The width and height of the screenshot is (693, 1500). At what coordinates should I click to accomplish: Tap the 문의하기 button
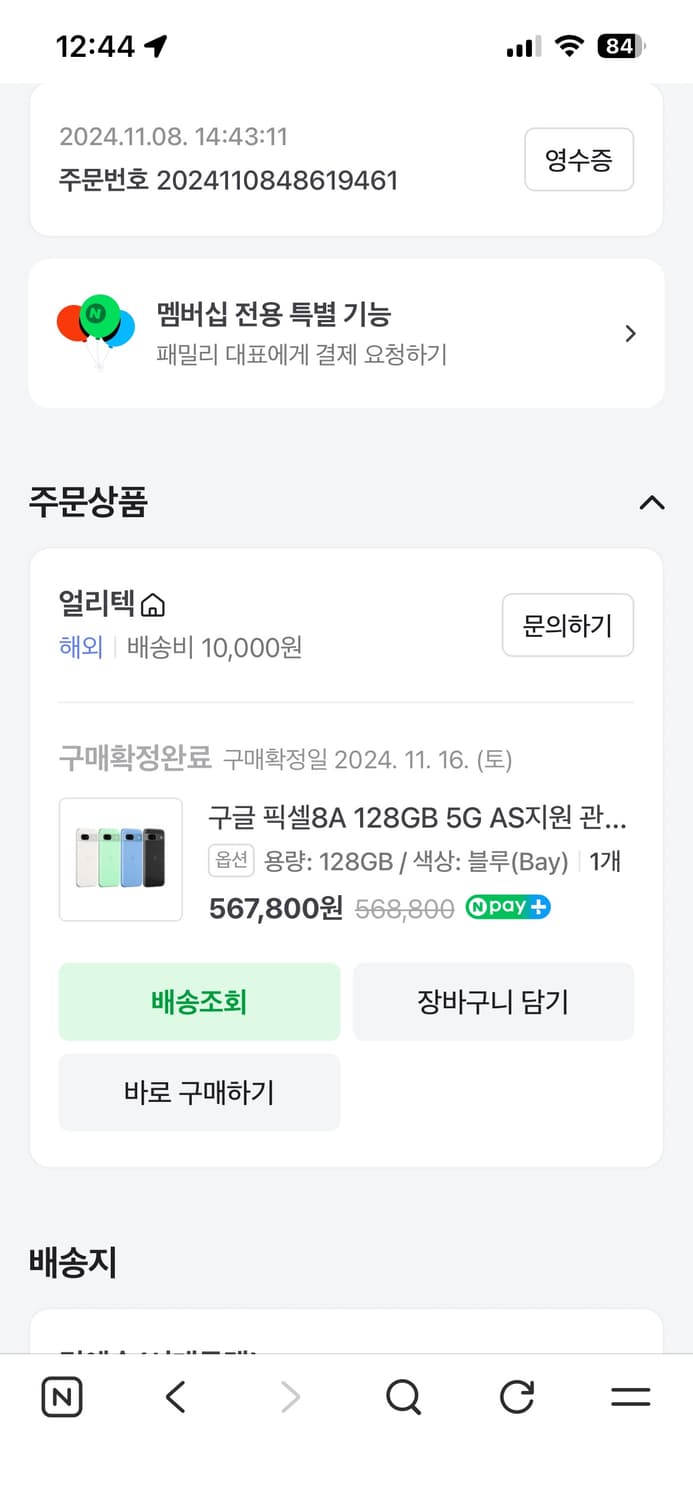tap(567, 624)
